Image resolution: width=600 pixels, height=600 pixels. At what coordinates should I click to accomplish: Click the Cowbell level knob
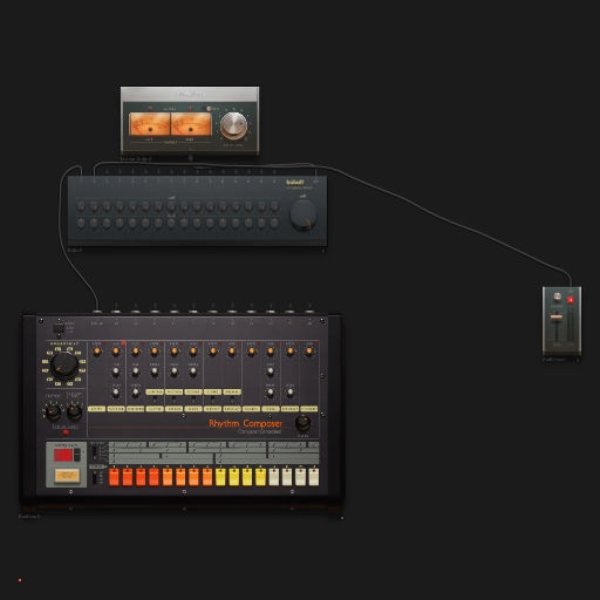(x=251, y=351)
